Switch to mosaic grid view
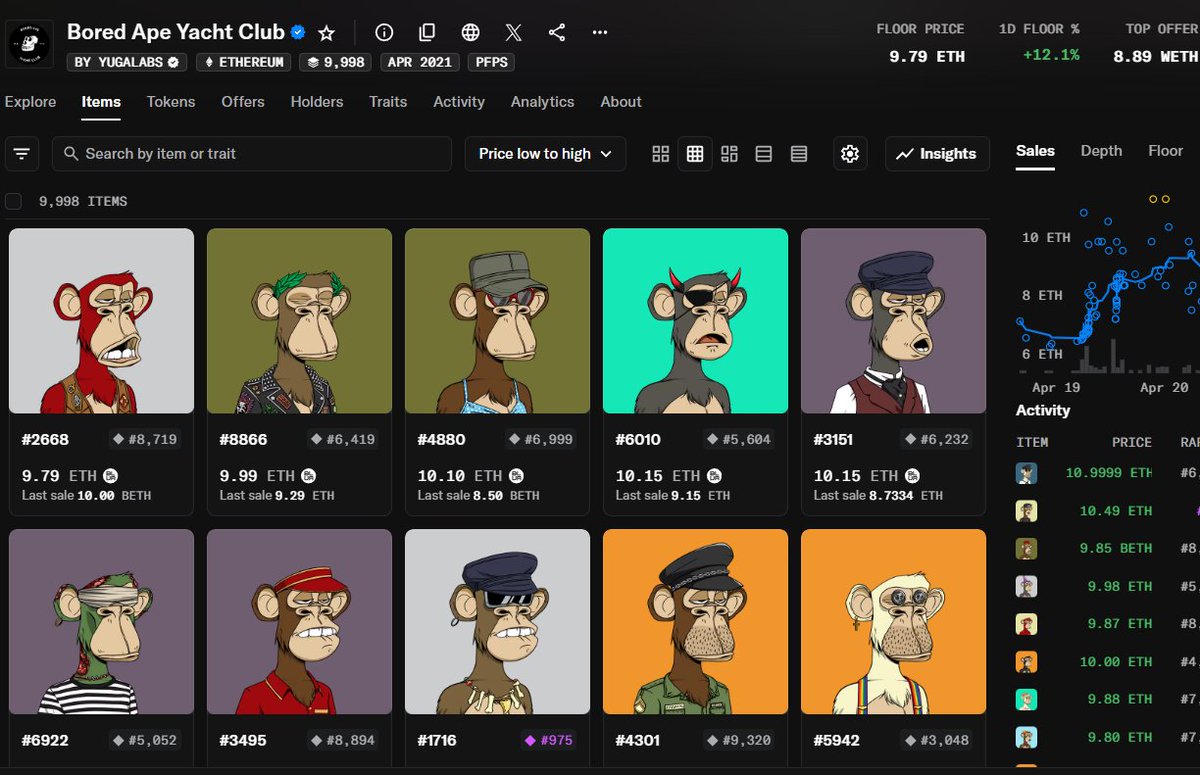Viewport: 1200px width, 775px height. click(729, 154)
